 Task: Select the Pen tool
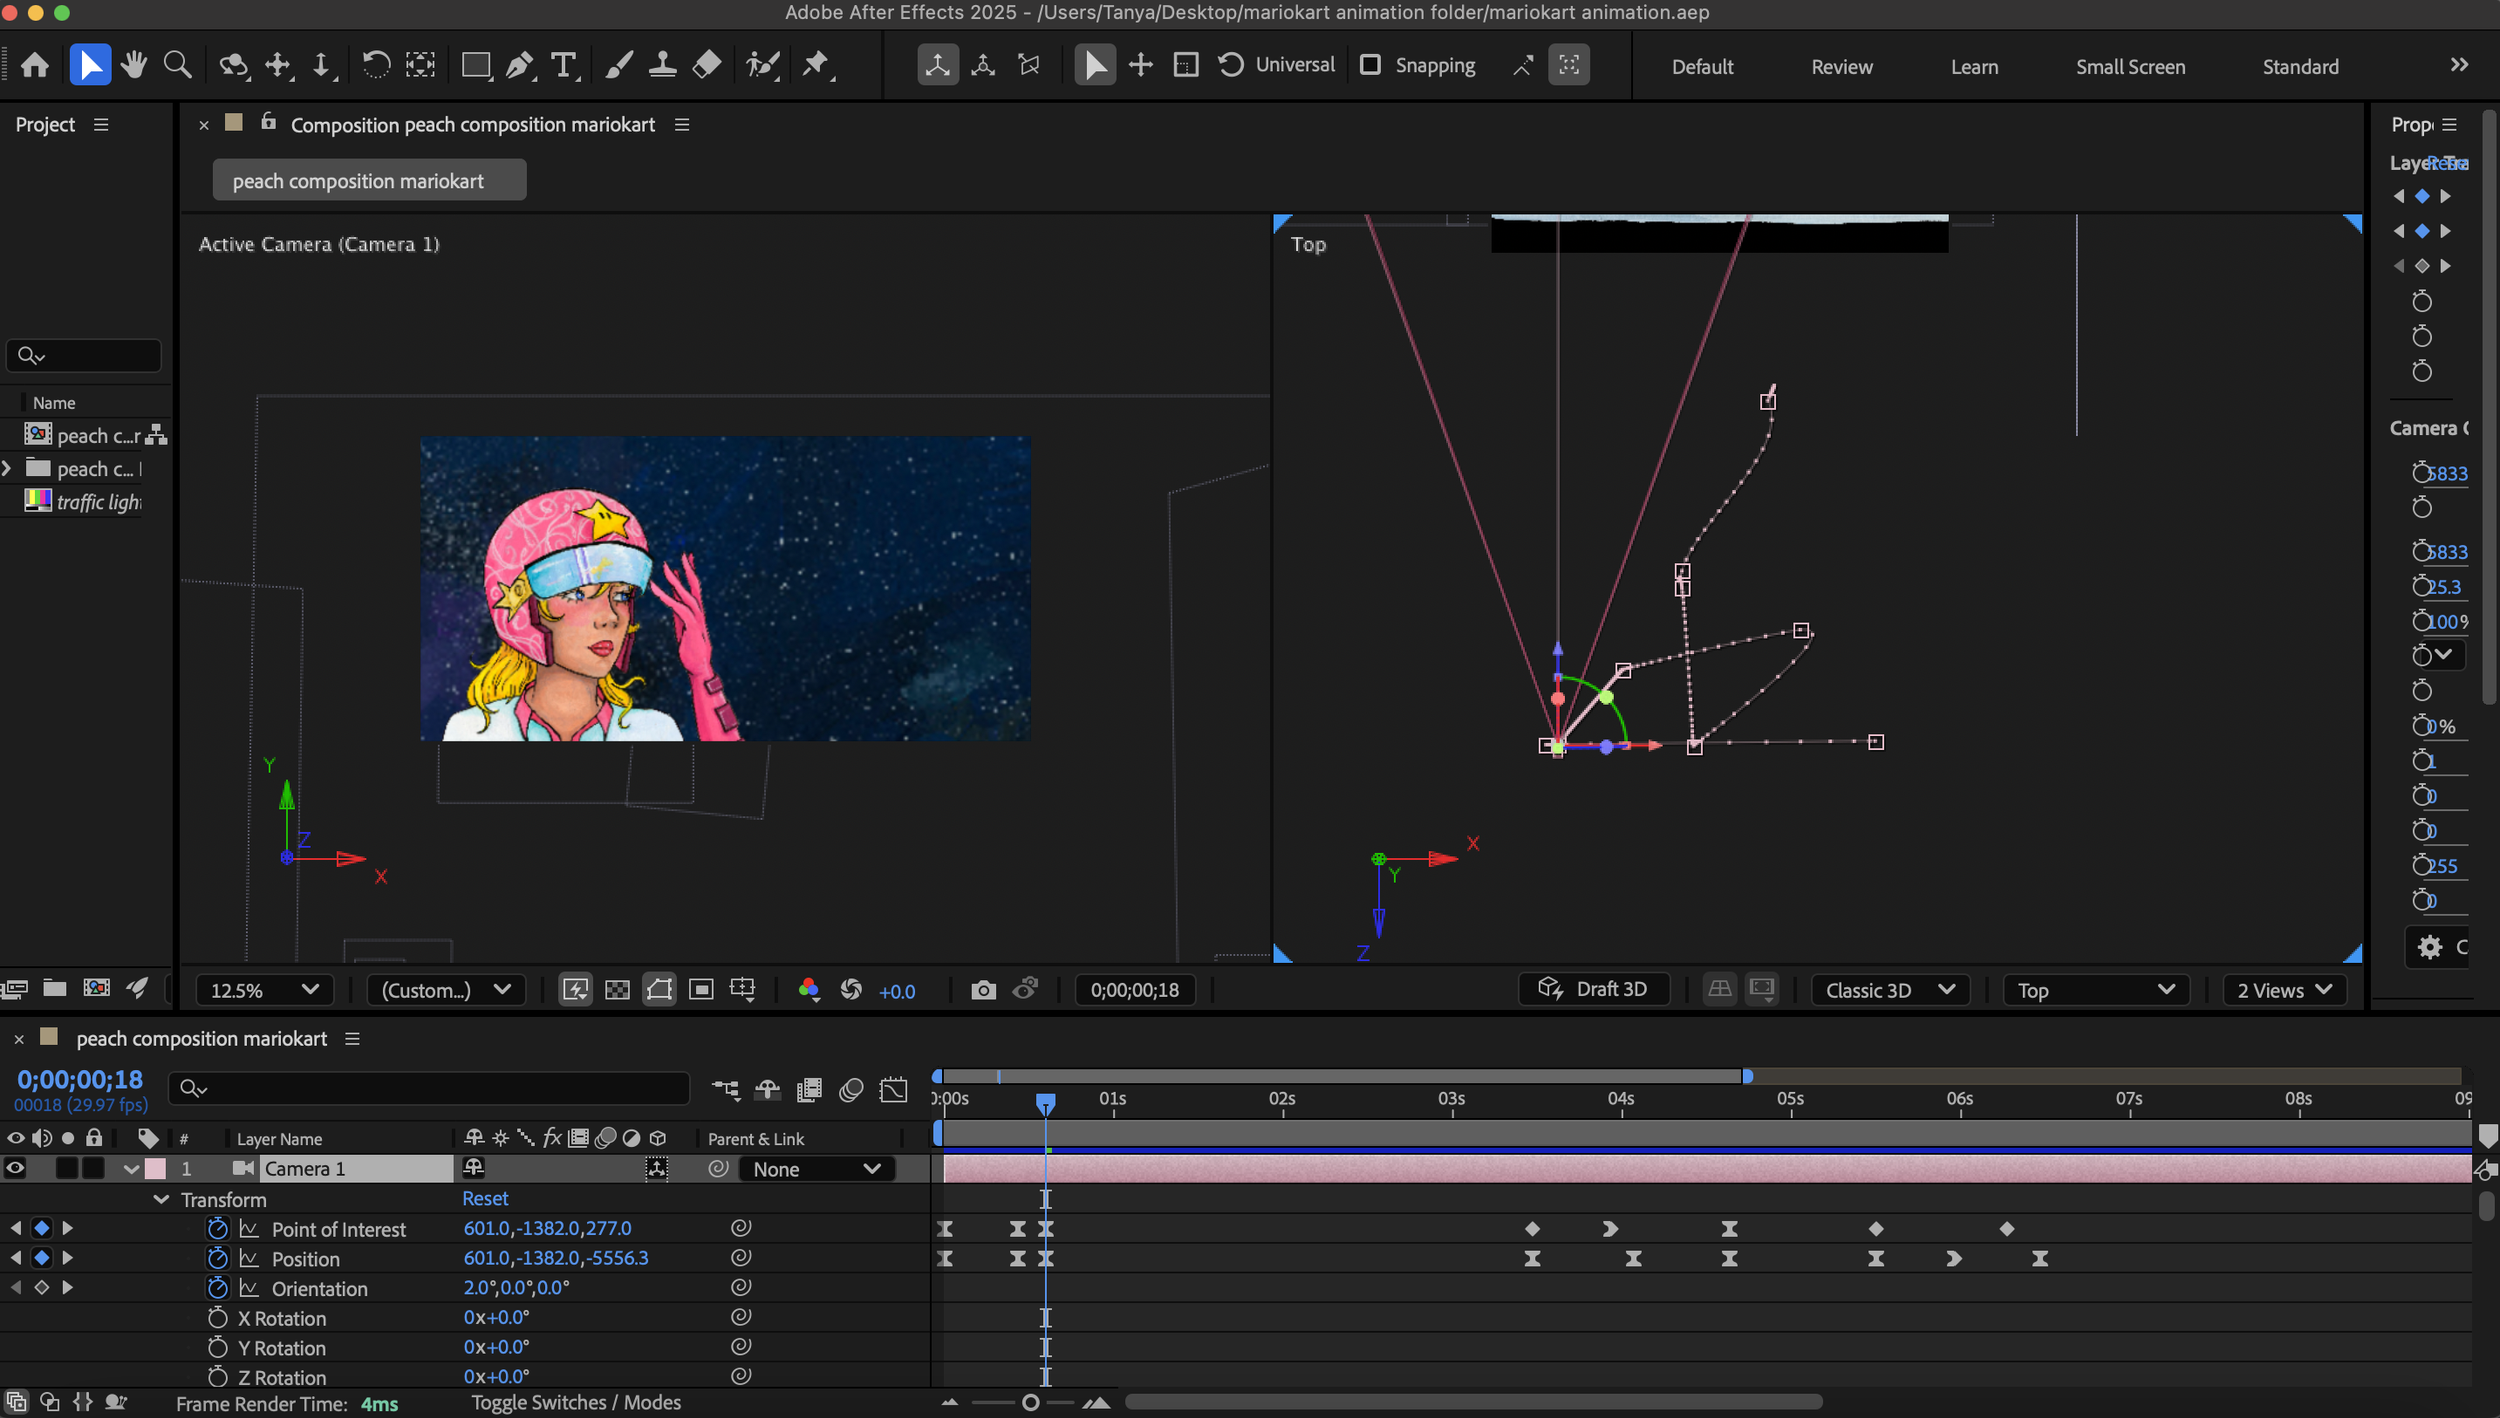pyautogui.click(x=519, y=66)
